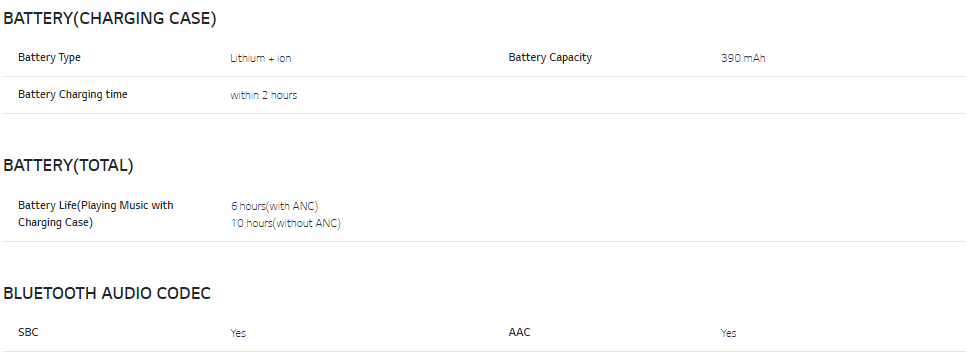Select the AAC codec label
Viewport: 979px width, 360px height.
pos(519,333)
